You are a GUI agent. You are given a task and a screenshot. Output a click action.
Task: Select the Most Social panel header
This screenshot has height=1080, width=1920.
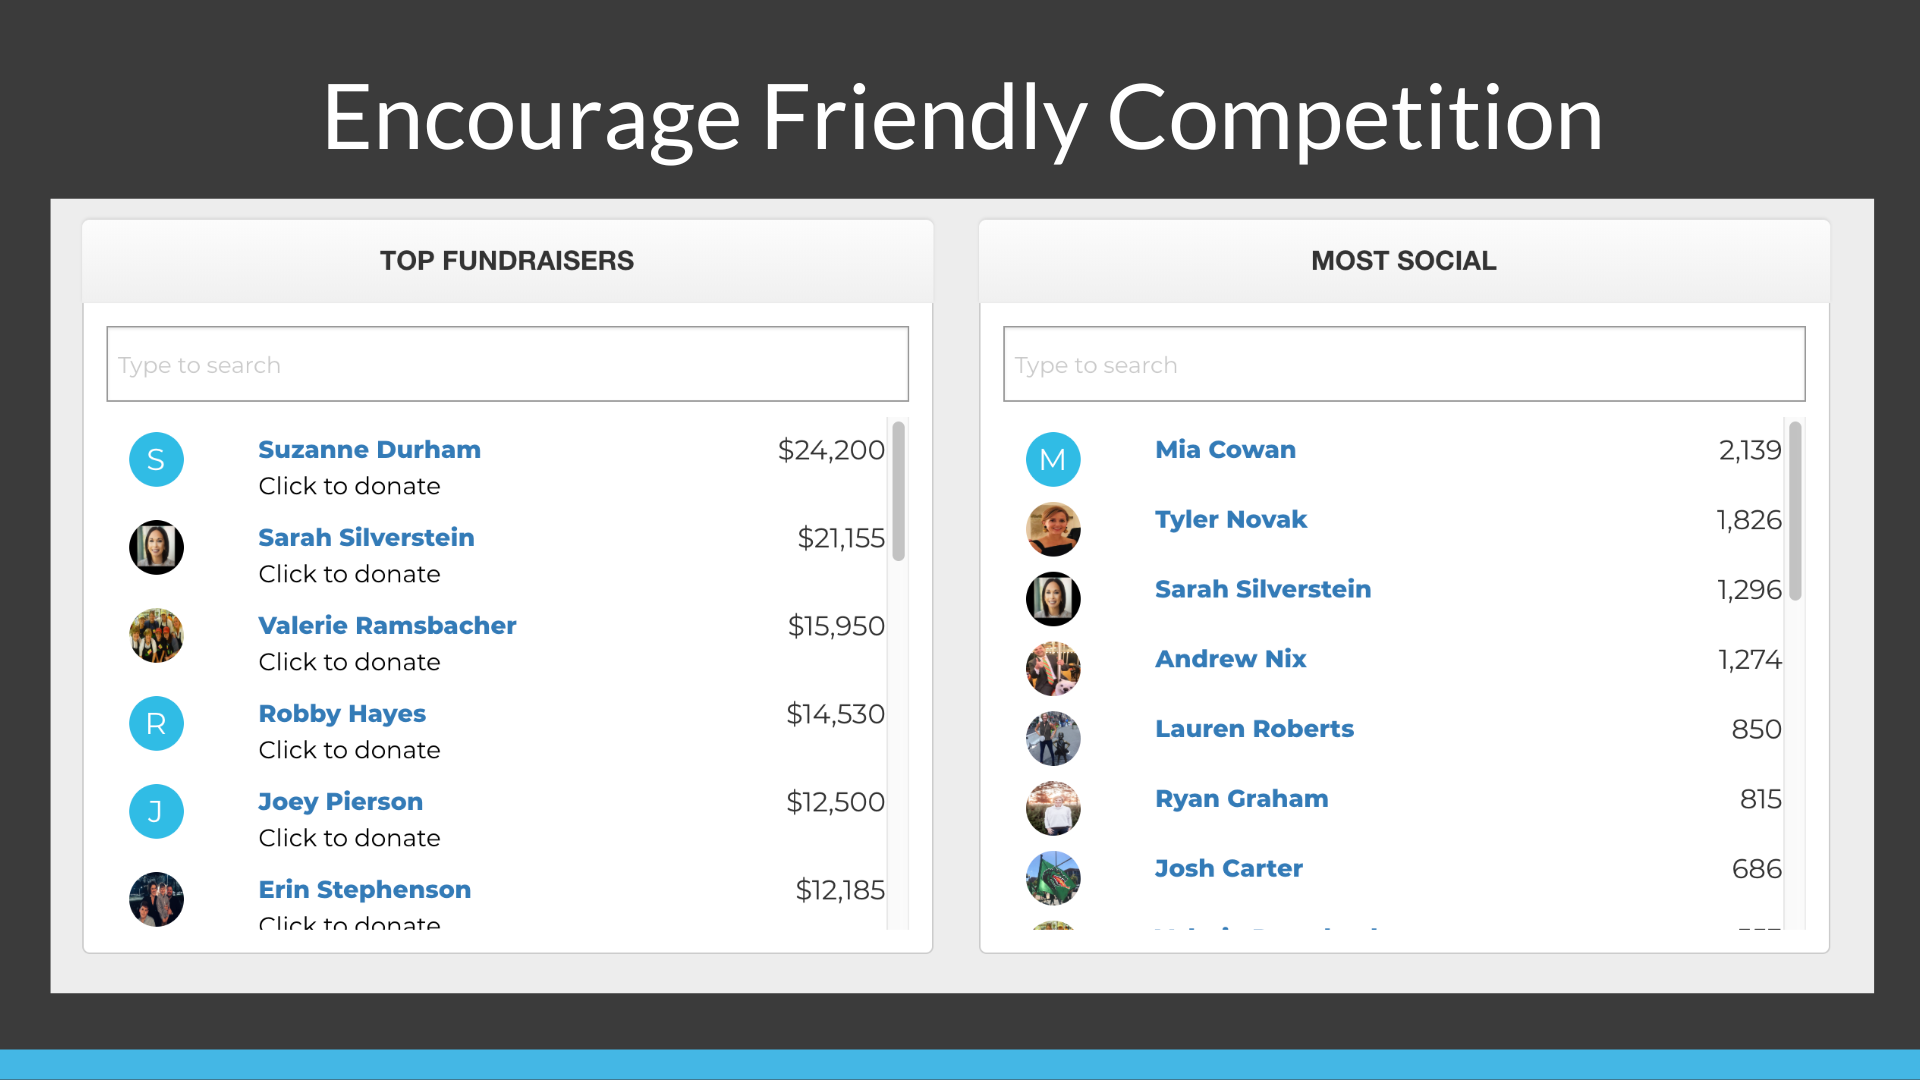pyautogui.click(x=1404, y=261)
